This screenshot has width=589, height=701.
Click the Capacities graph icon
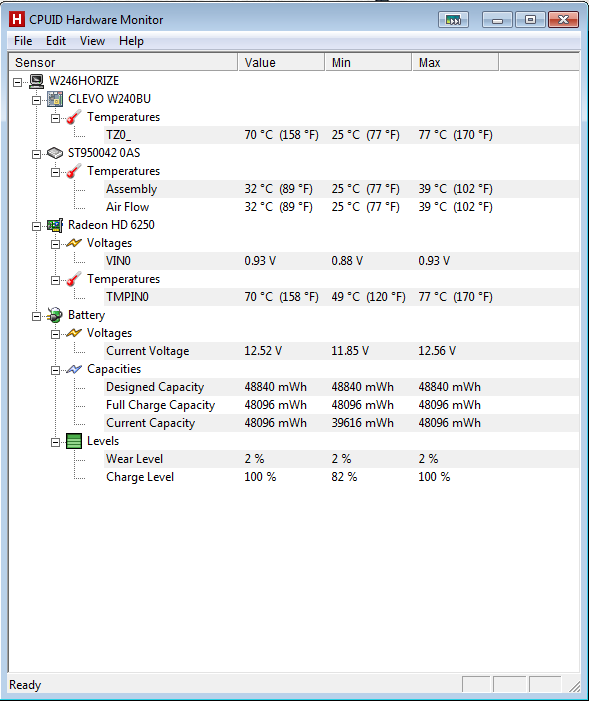coord(74,369)
